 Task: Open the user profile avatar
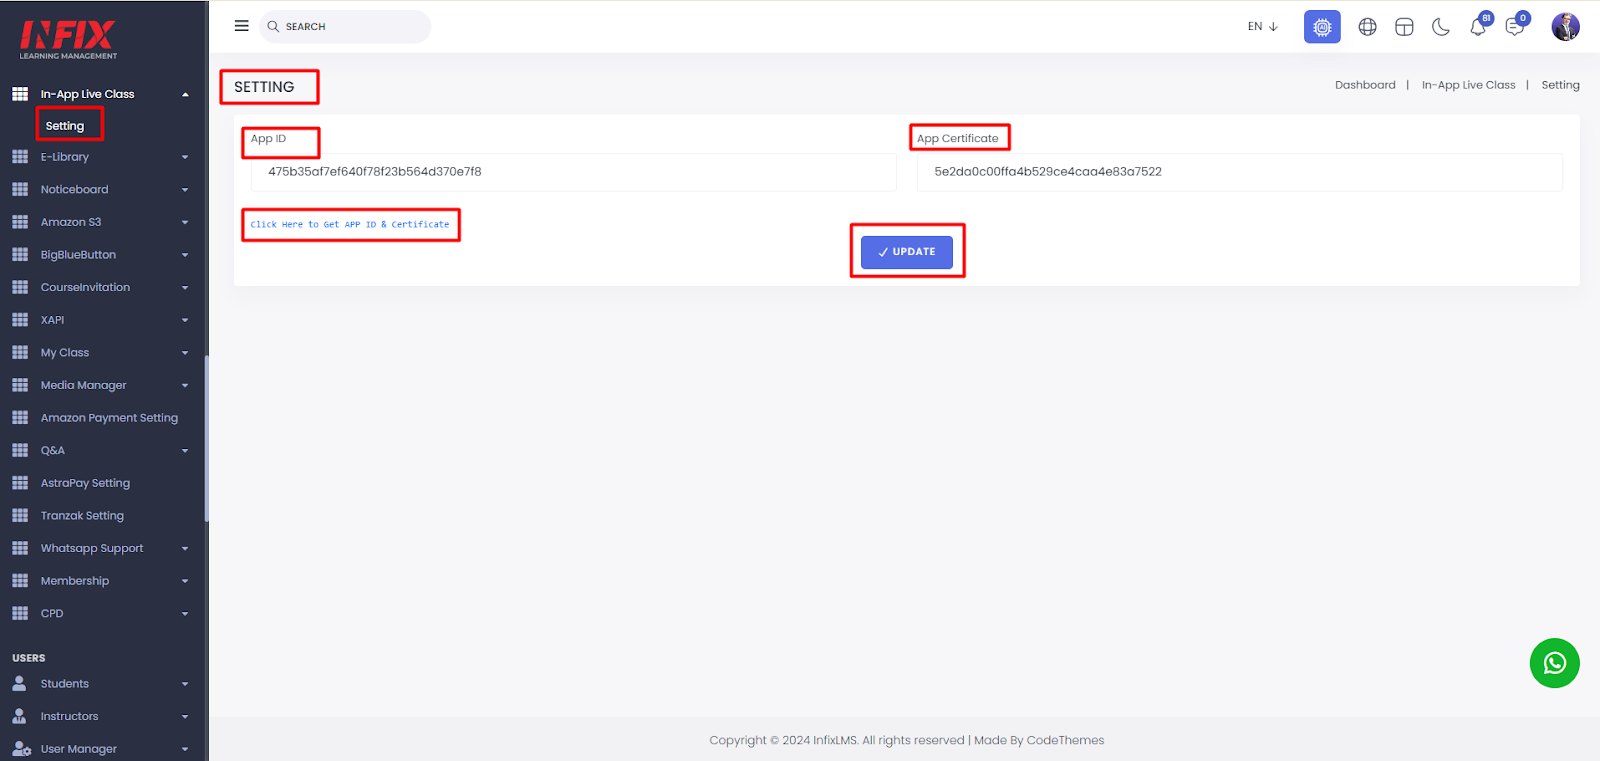1565,27
